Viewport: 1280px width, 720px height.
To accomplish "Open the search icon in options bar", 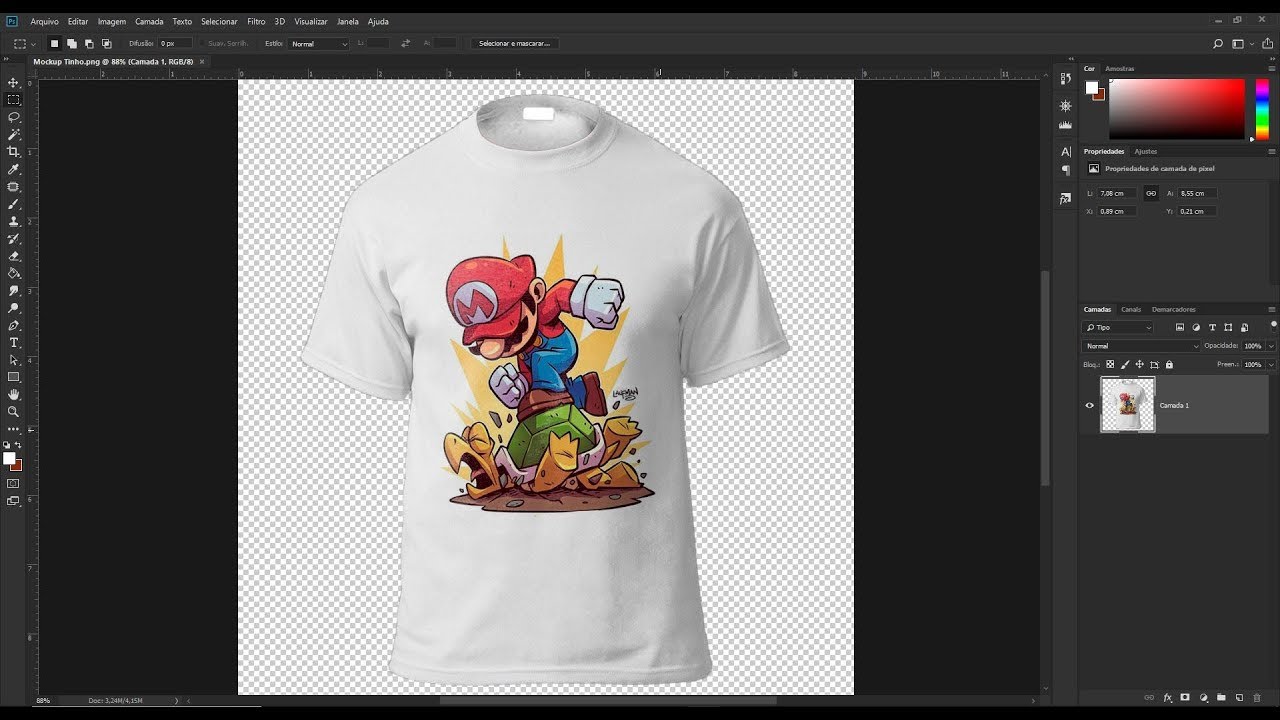I will pyautogui.click(x=1218, y=44).
